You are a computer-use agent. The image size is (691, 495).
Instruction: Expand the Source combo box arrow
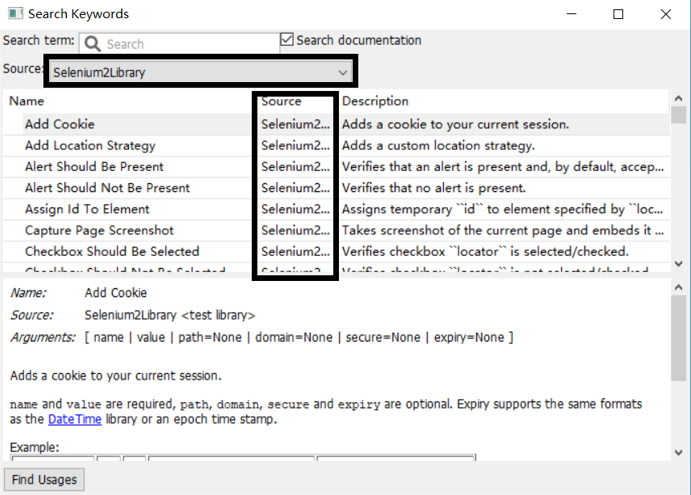343,72
